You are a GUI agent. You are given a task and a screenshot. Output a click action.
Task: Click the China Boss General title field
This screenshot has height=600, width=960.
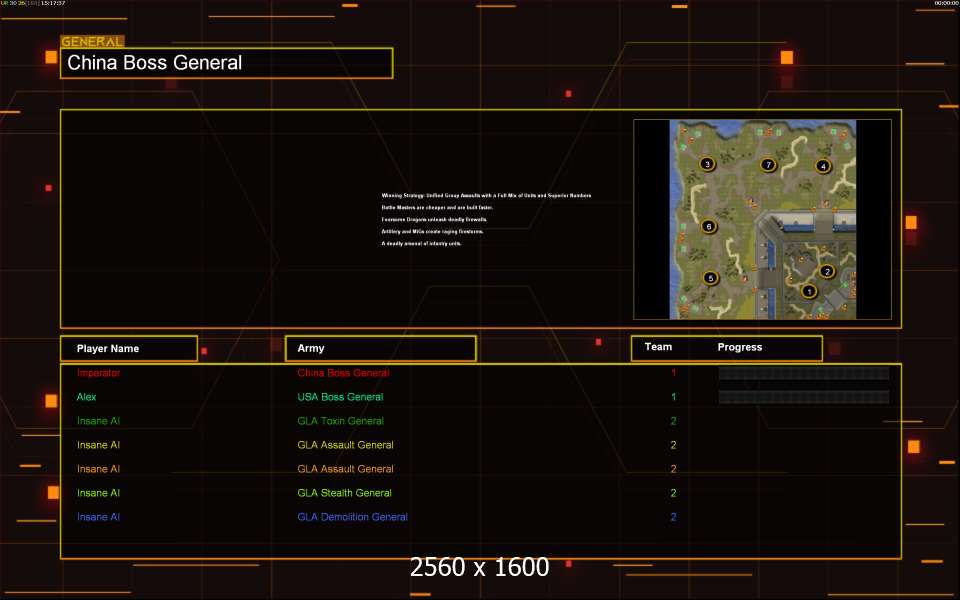click(226, 63)
